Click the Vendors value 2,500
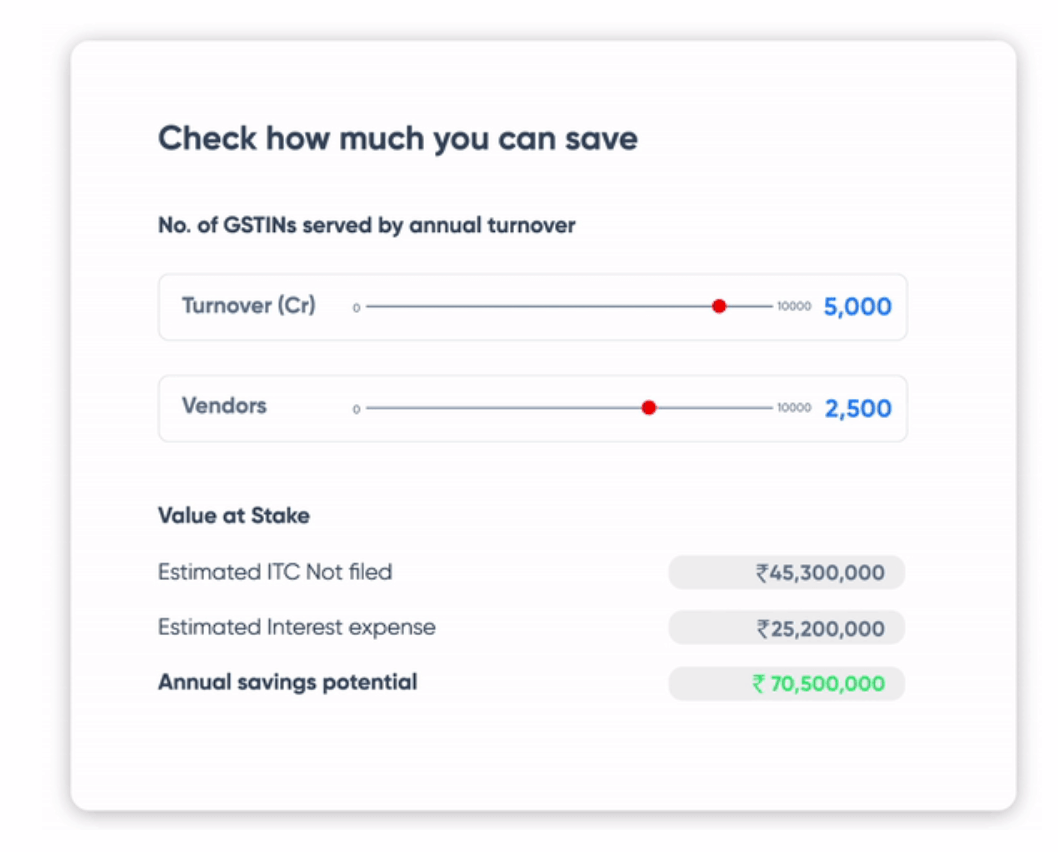This screenshot has width=1058, height=852. coord(857,408)
